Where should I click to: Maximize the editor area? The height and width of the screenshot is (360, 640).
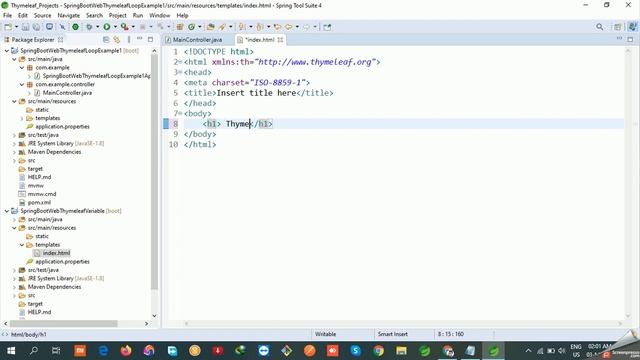click(x=630, y=40)
